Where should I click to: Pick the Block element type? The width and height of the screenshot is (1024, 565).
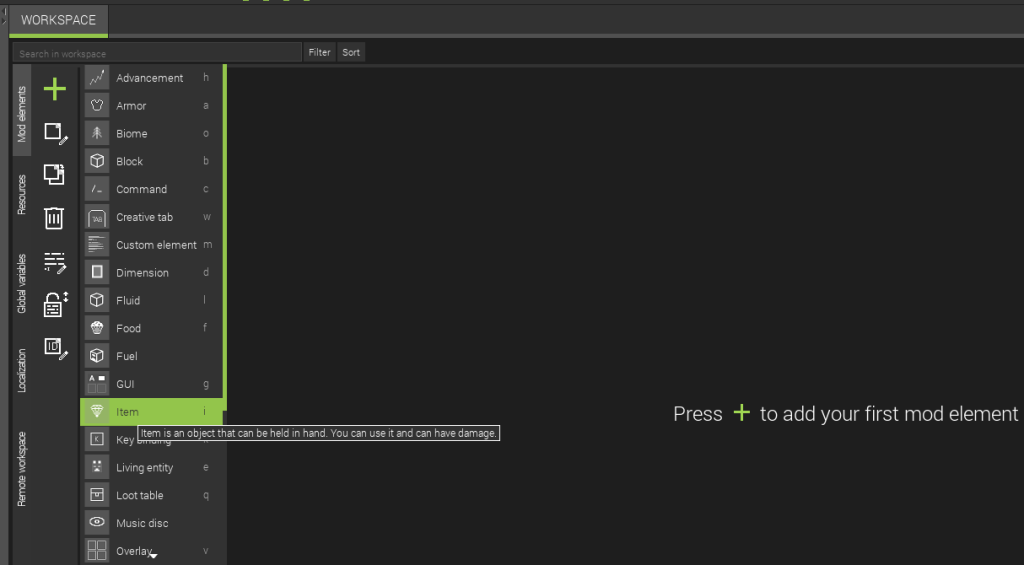pos(129,162)
